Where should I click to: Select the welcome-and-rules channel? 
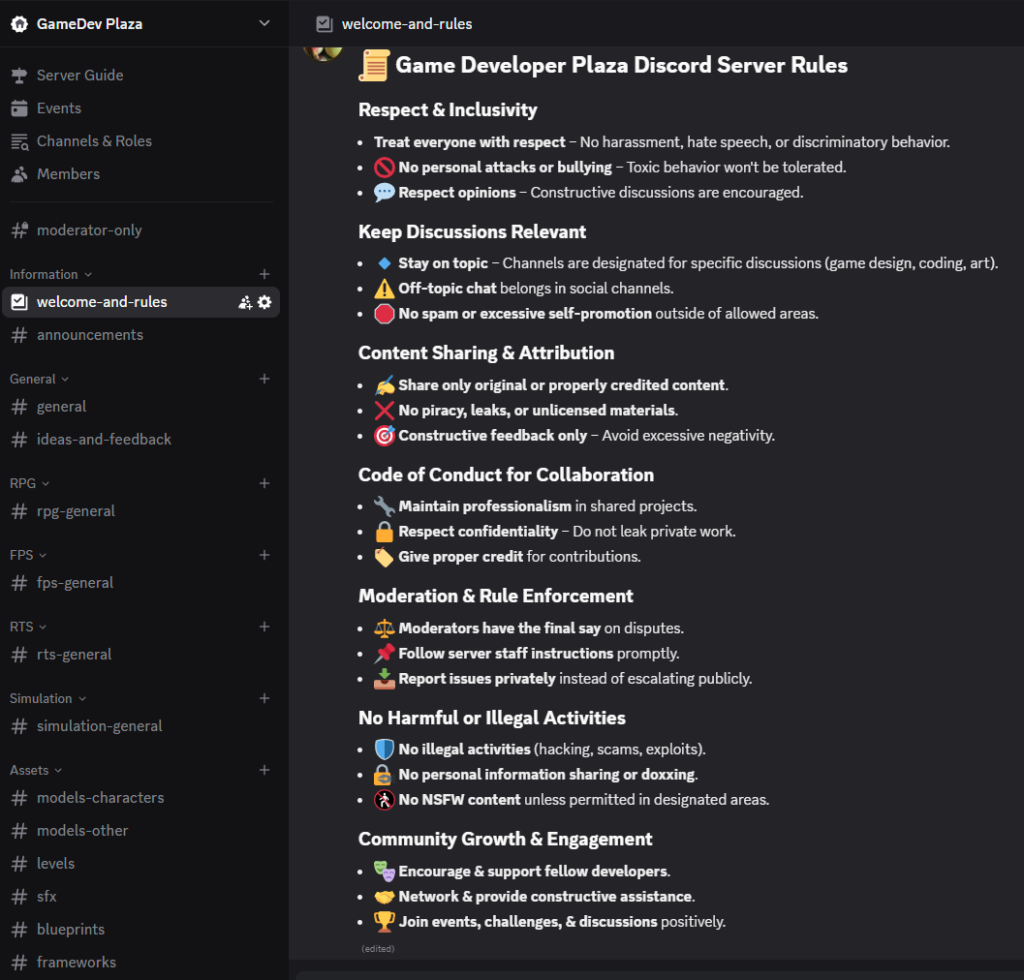point(141,302)
